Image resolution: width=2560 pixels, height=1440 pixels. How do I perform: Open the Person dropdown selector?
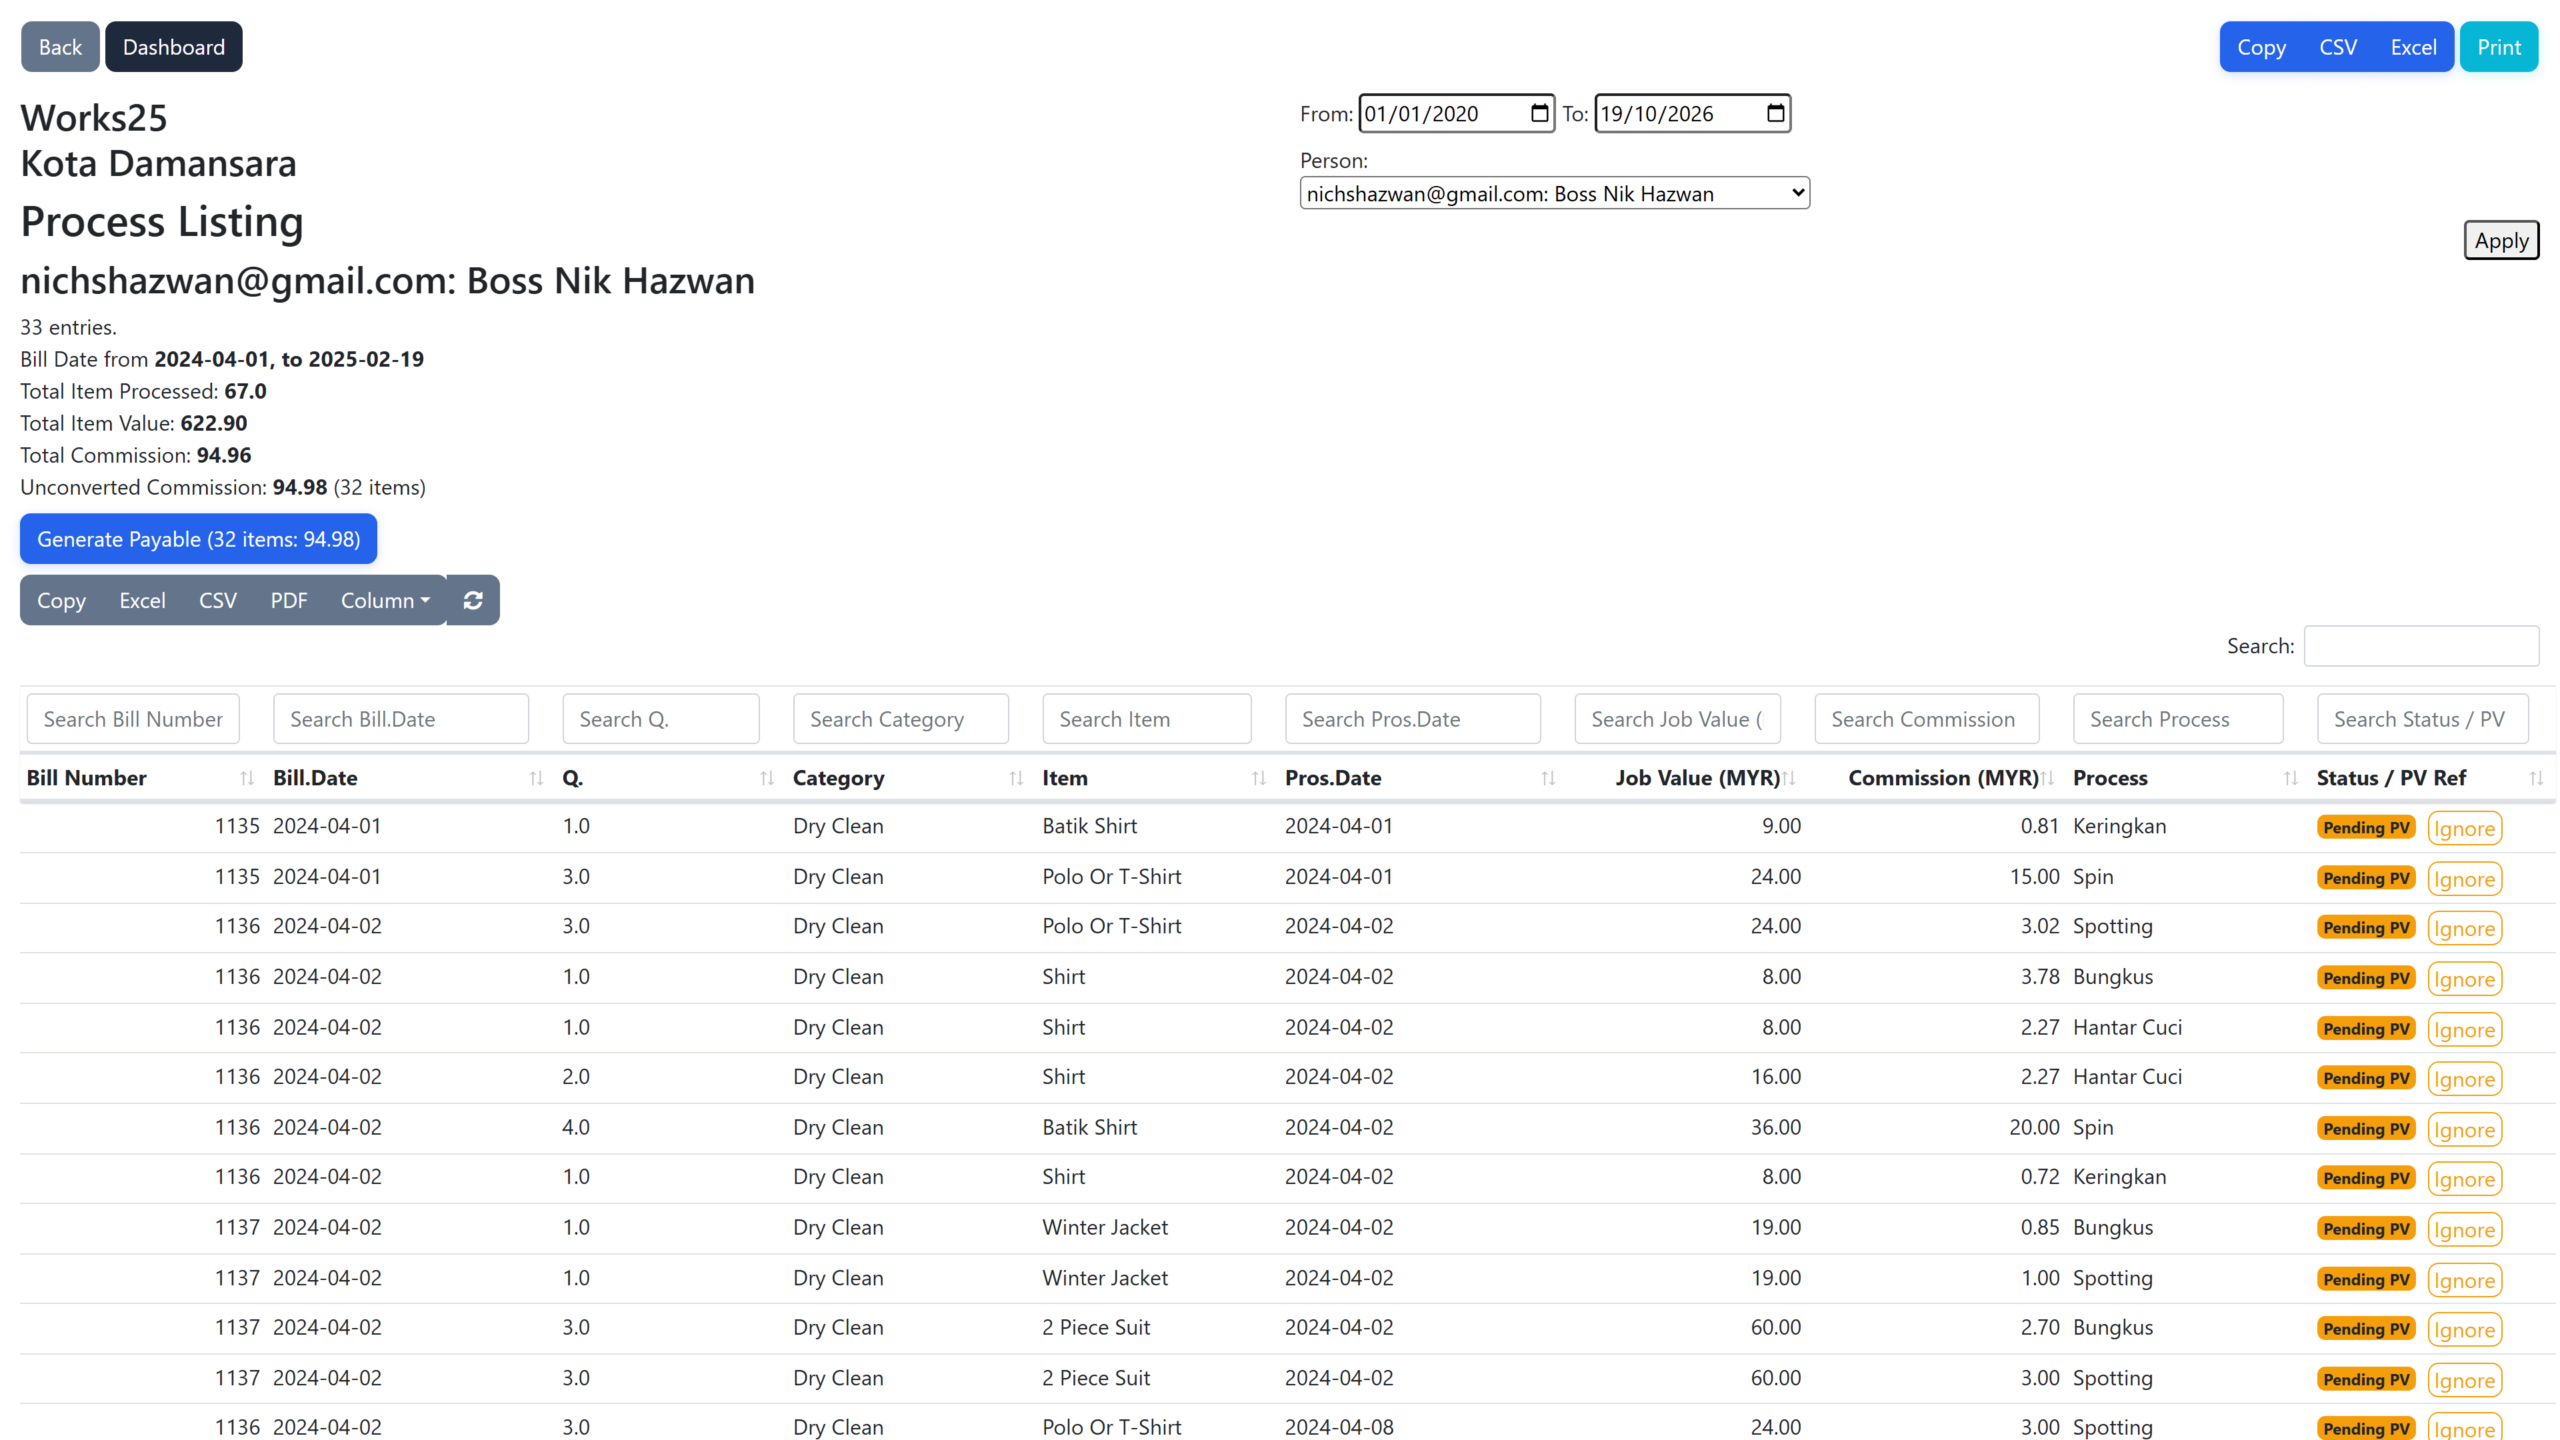1554,193
